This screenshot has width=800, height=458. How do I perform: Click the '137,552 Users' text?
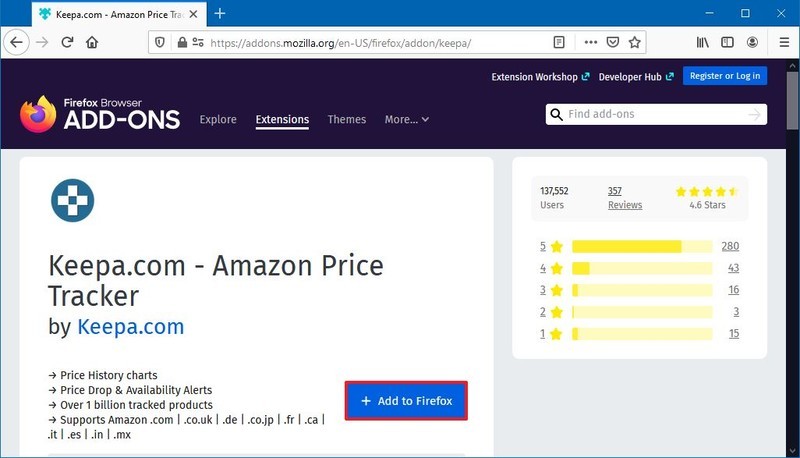point(554,198)
